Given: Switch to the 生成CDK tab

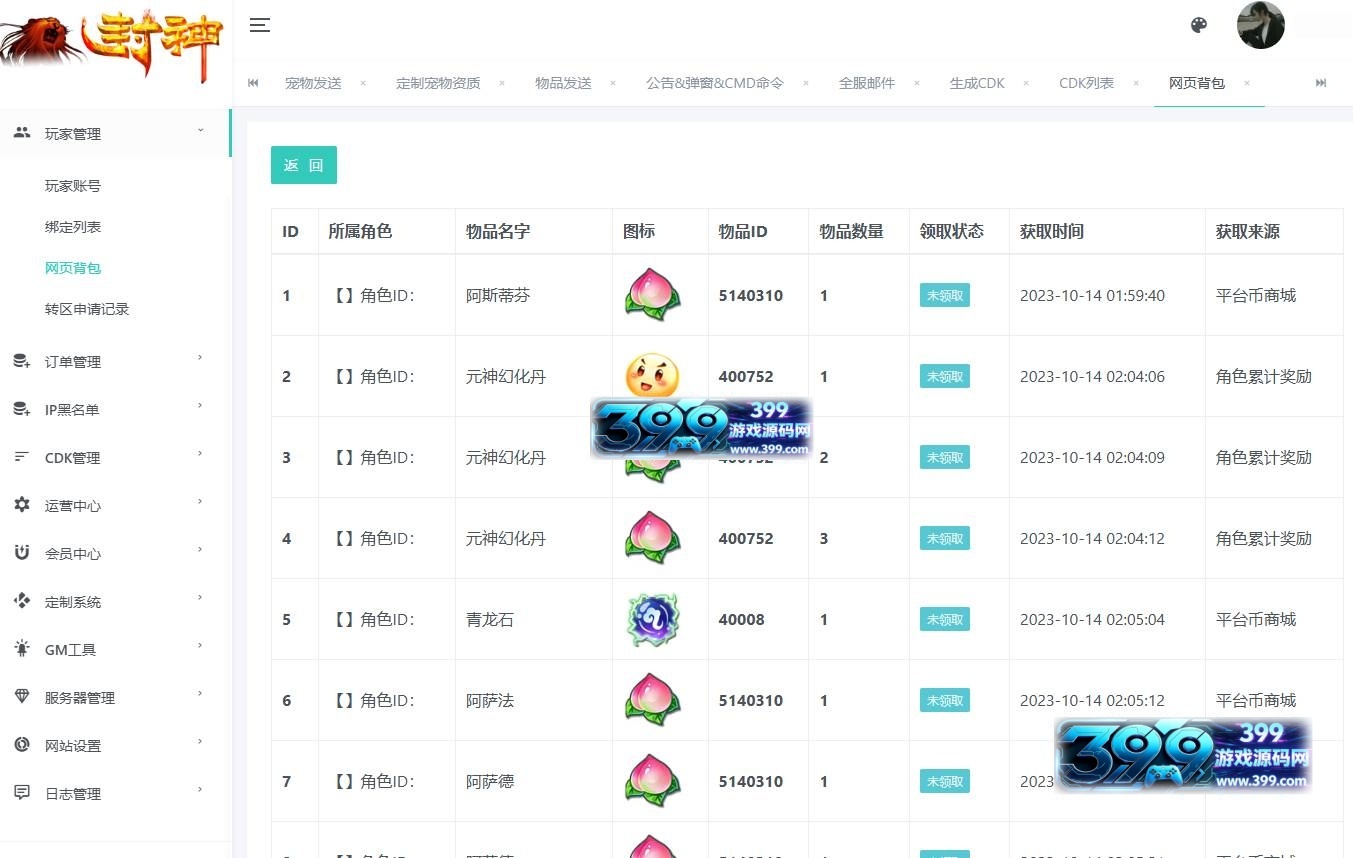Looking at the screenshot, I should click(977, 83).
